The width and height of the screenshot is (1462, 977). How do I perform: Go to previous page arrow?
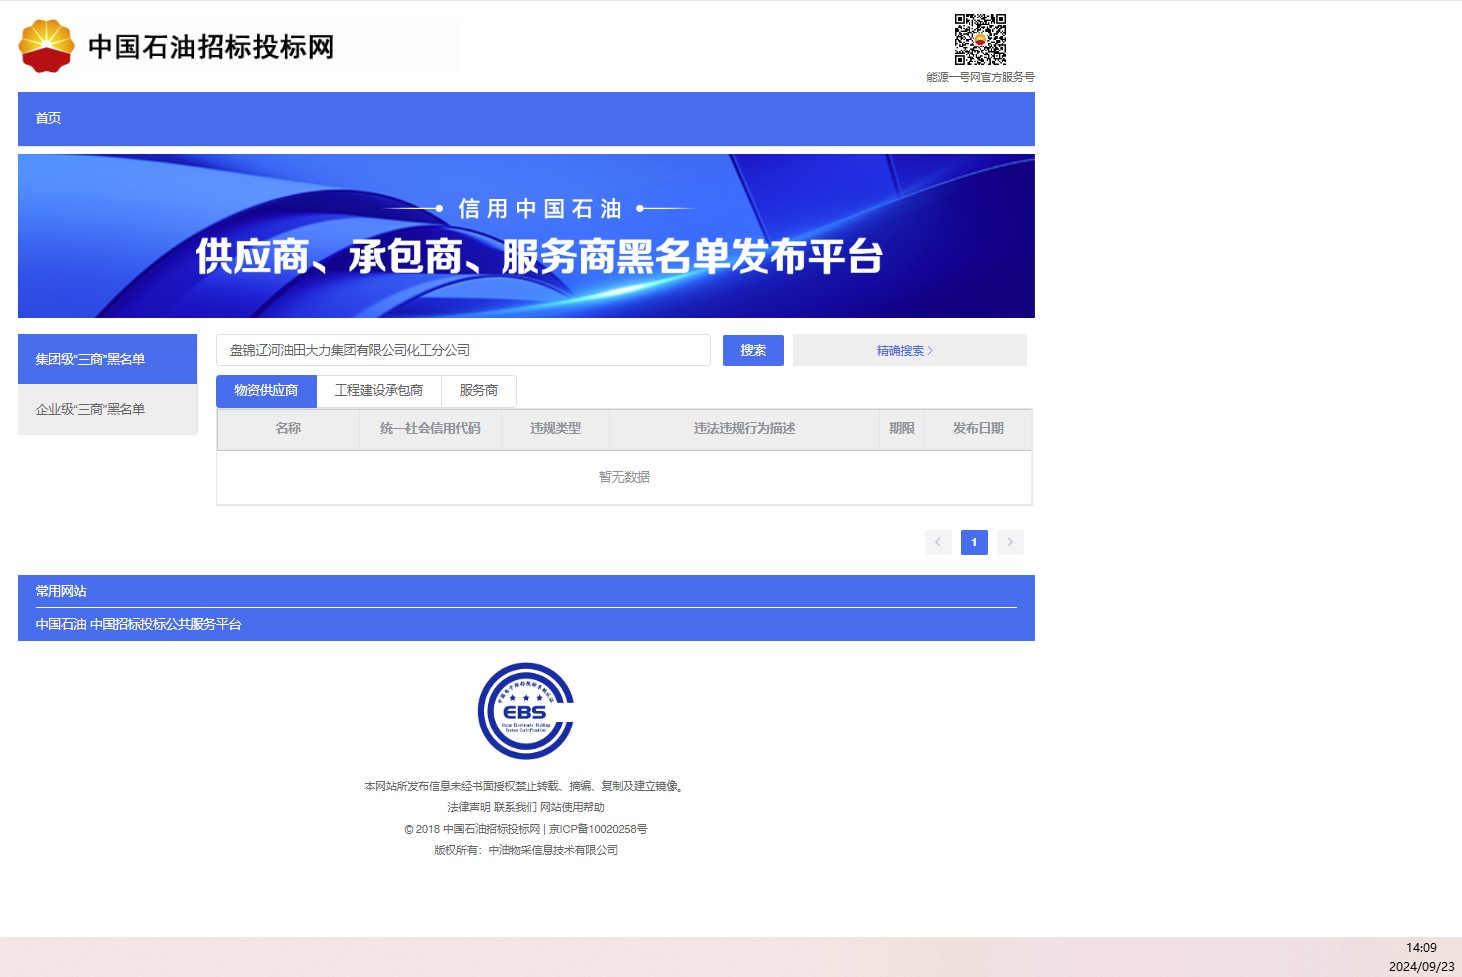(938, 542)
